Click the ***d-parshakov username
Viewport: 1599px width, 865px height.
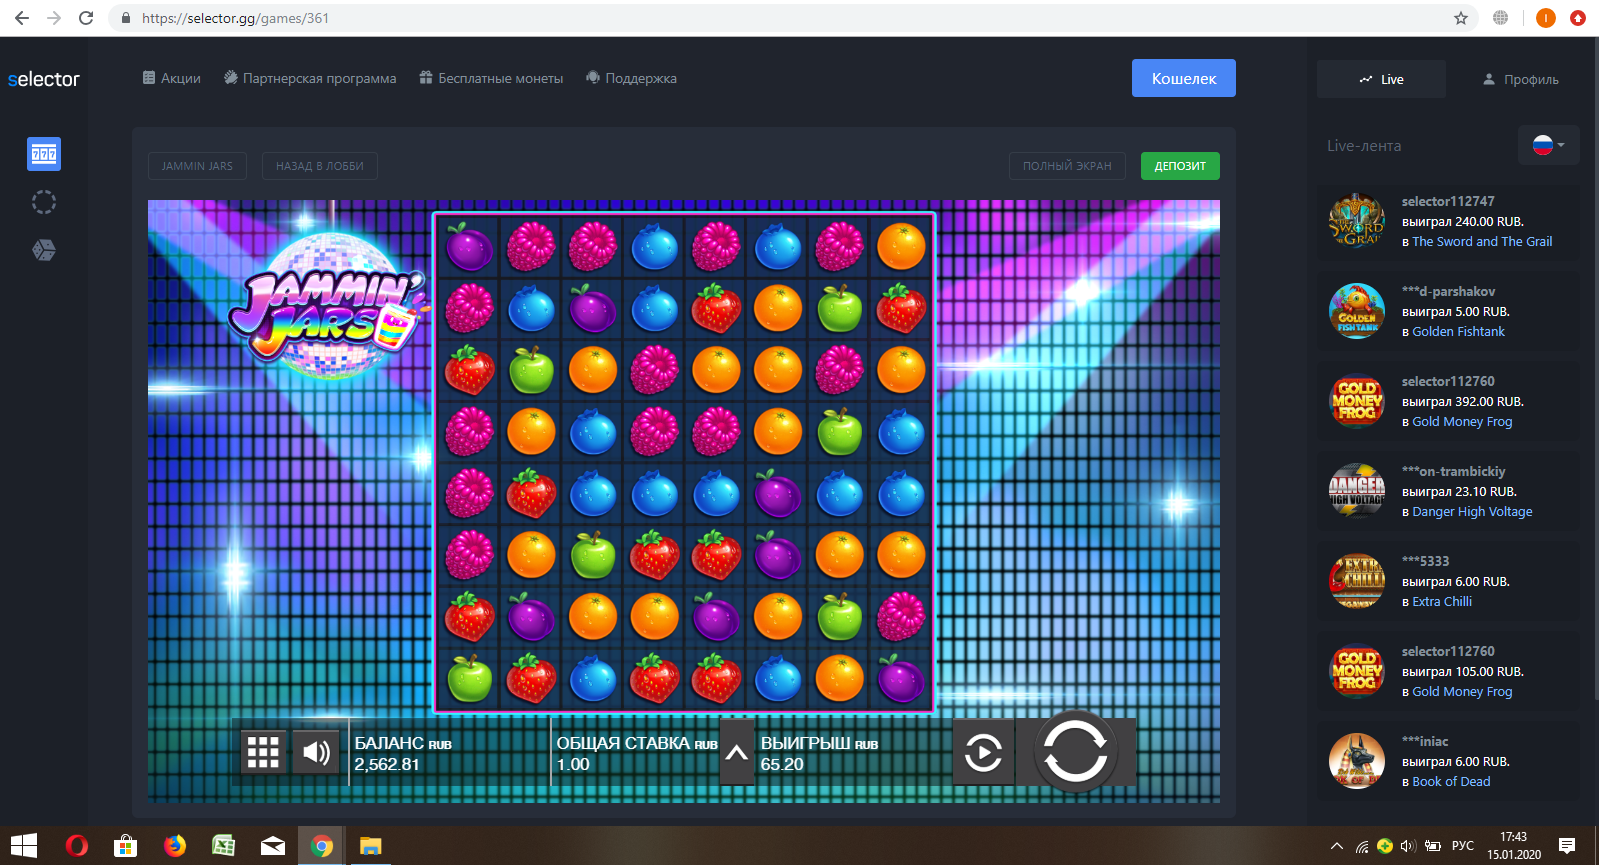click(x=1448, y=291)
